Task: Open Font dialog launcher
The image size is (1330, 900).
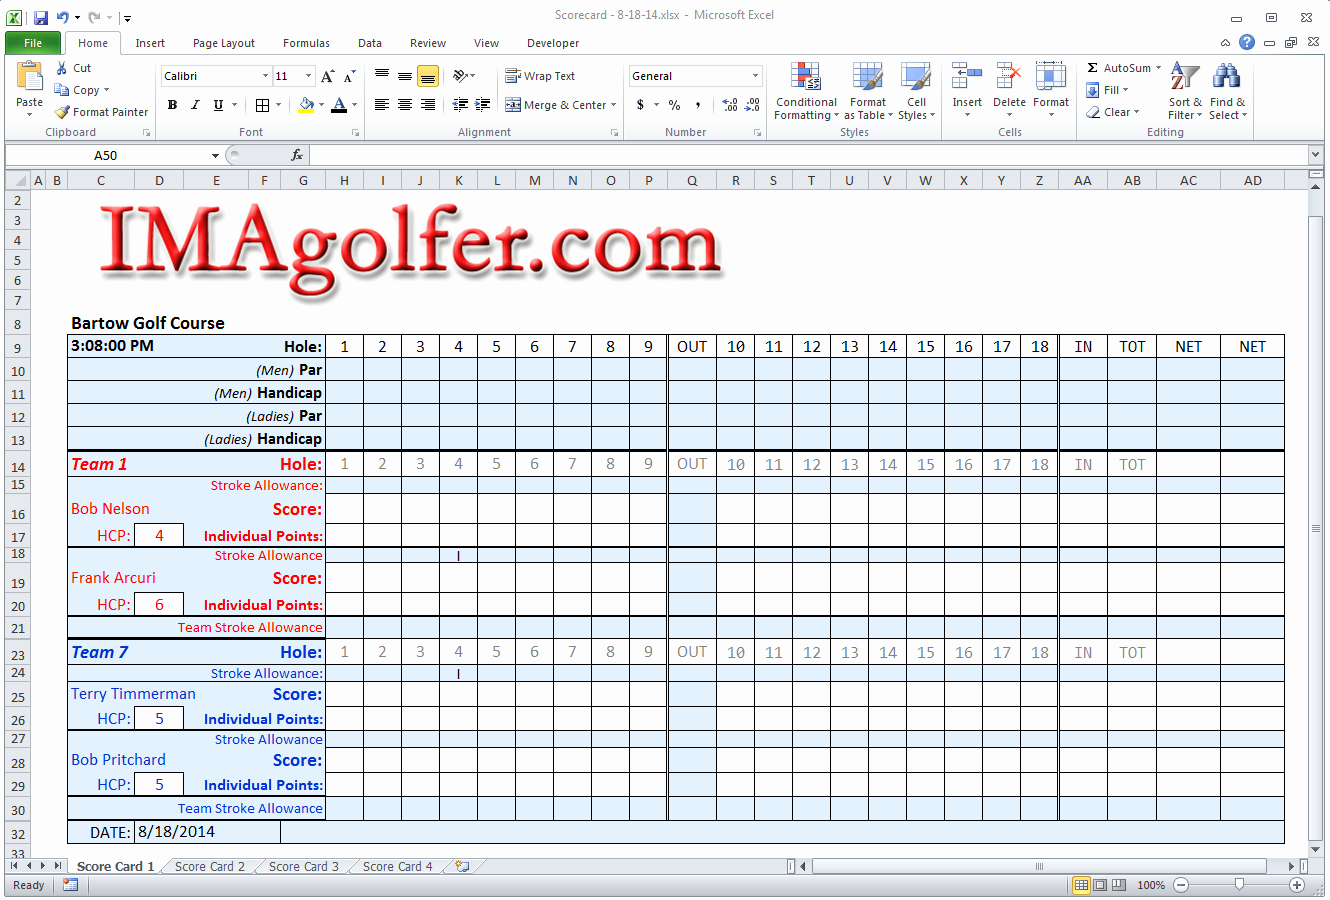Action: point(355,132)
